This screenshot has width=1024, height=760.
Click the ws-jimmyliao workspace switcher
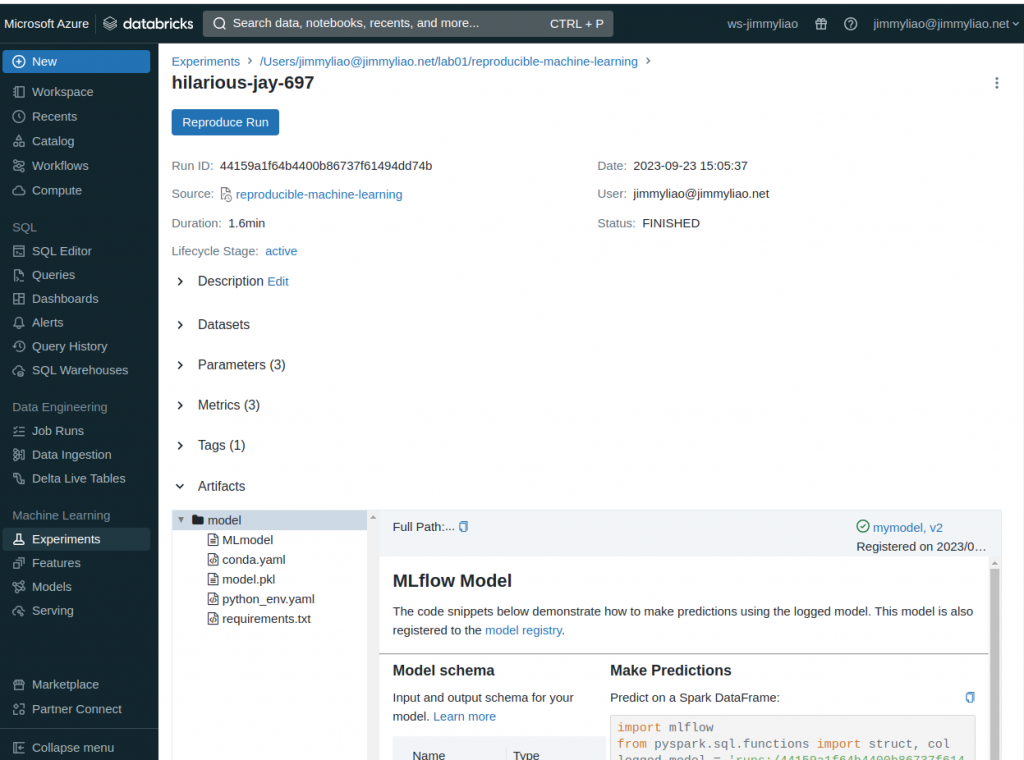click(x=762, y=24)
